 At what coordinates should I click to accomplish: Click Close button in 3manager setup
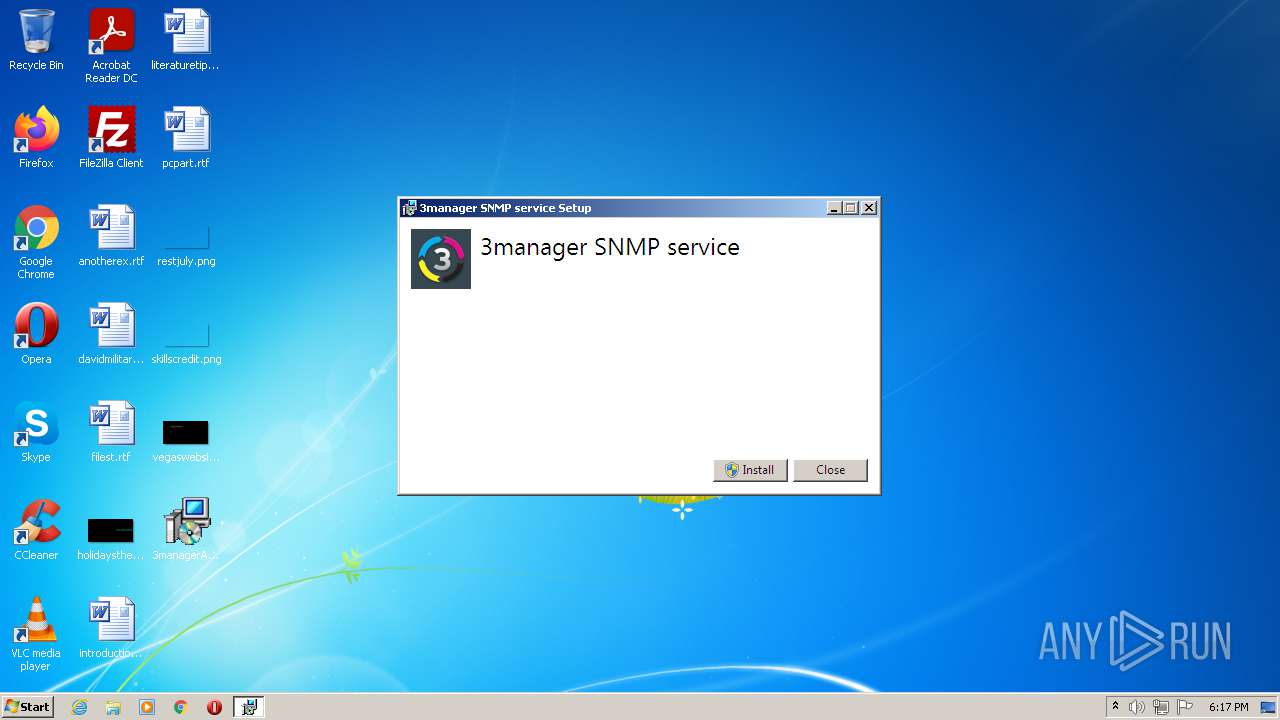[x=830, y=470]
